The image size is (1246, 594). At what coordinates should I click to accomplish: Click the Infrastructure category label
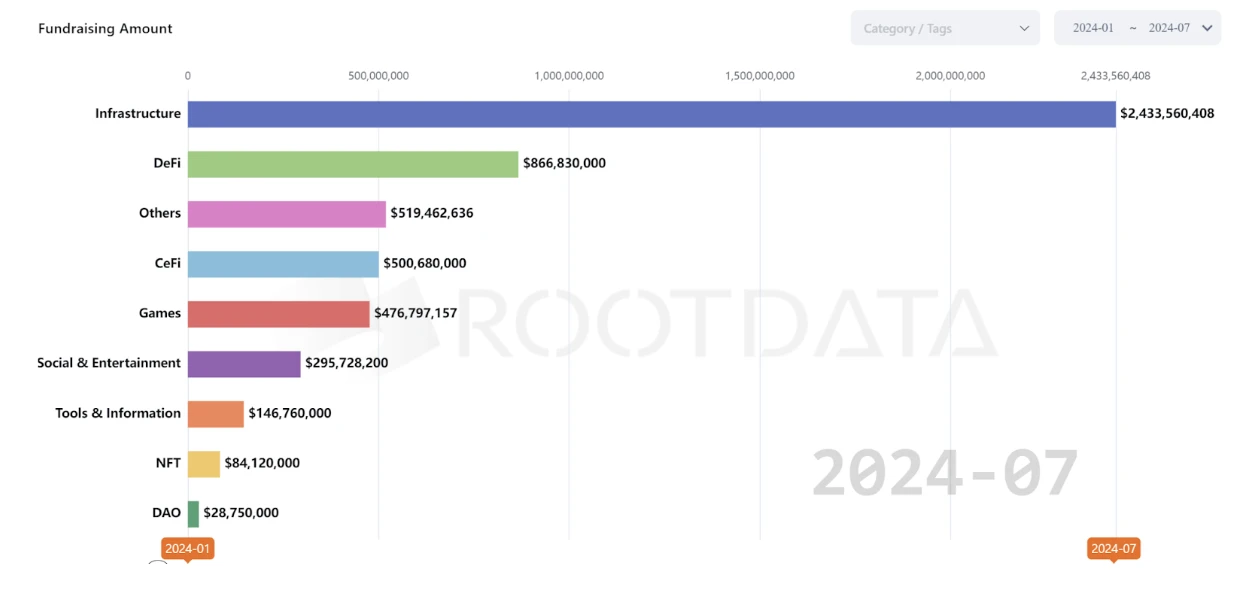(138, 114)
